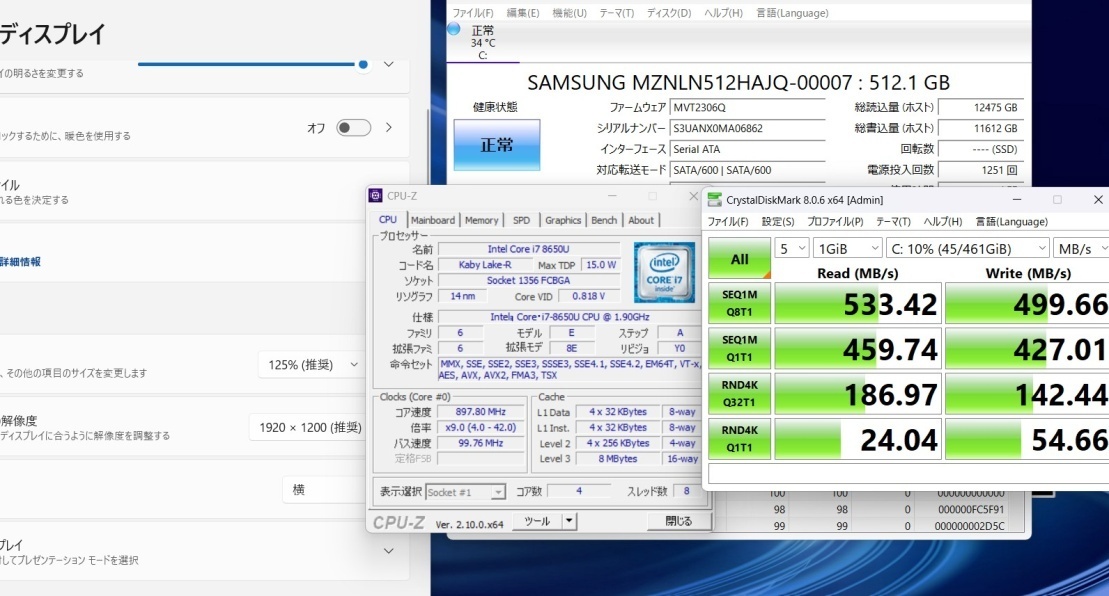Open CrystalDiskInfo 機能(U) menu
This screenshot has width=1109, height=596.
pos(569,13)
